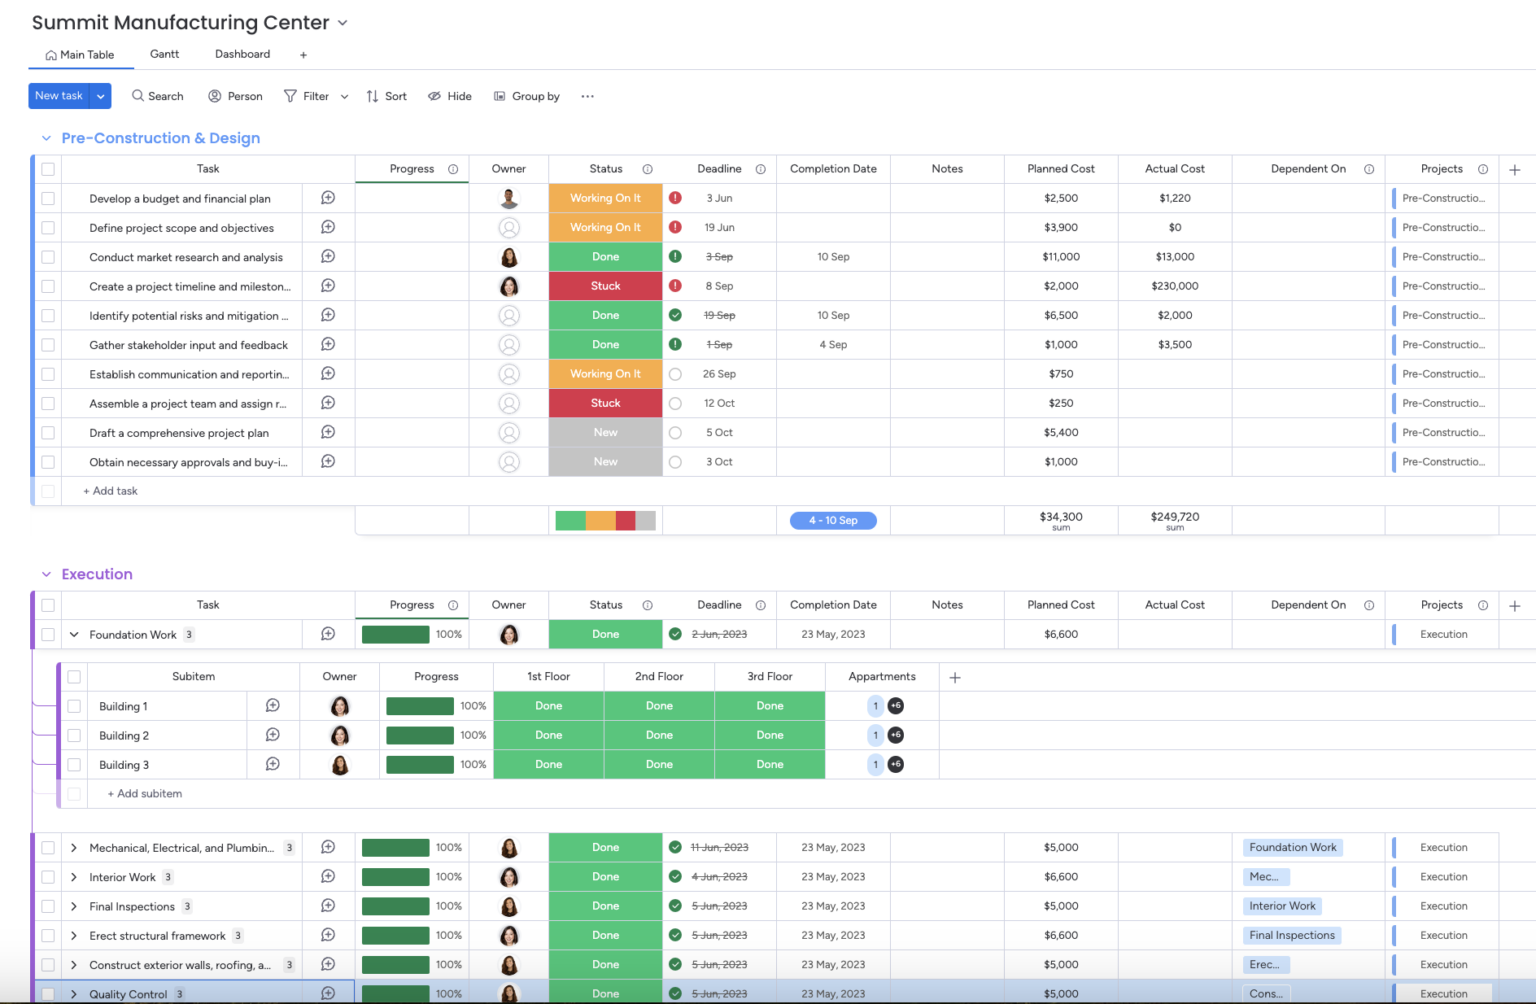Open more options ellipsis in toolbar
This screenshot has height=1004, width=1536.
pyautogui.click(x=587, y=96)
